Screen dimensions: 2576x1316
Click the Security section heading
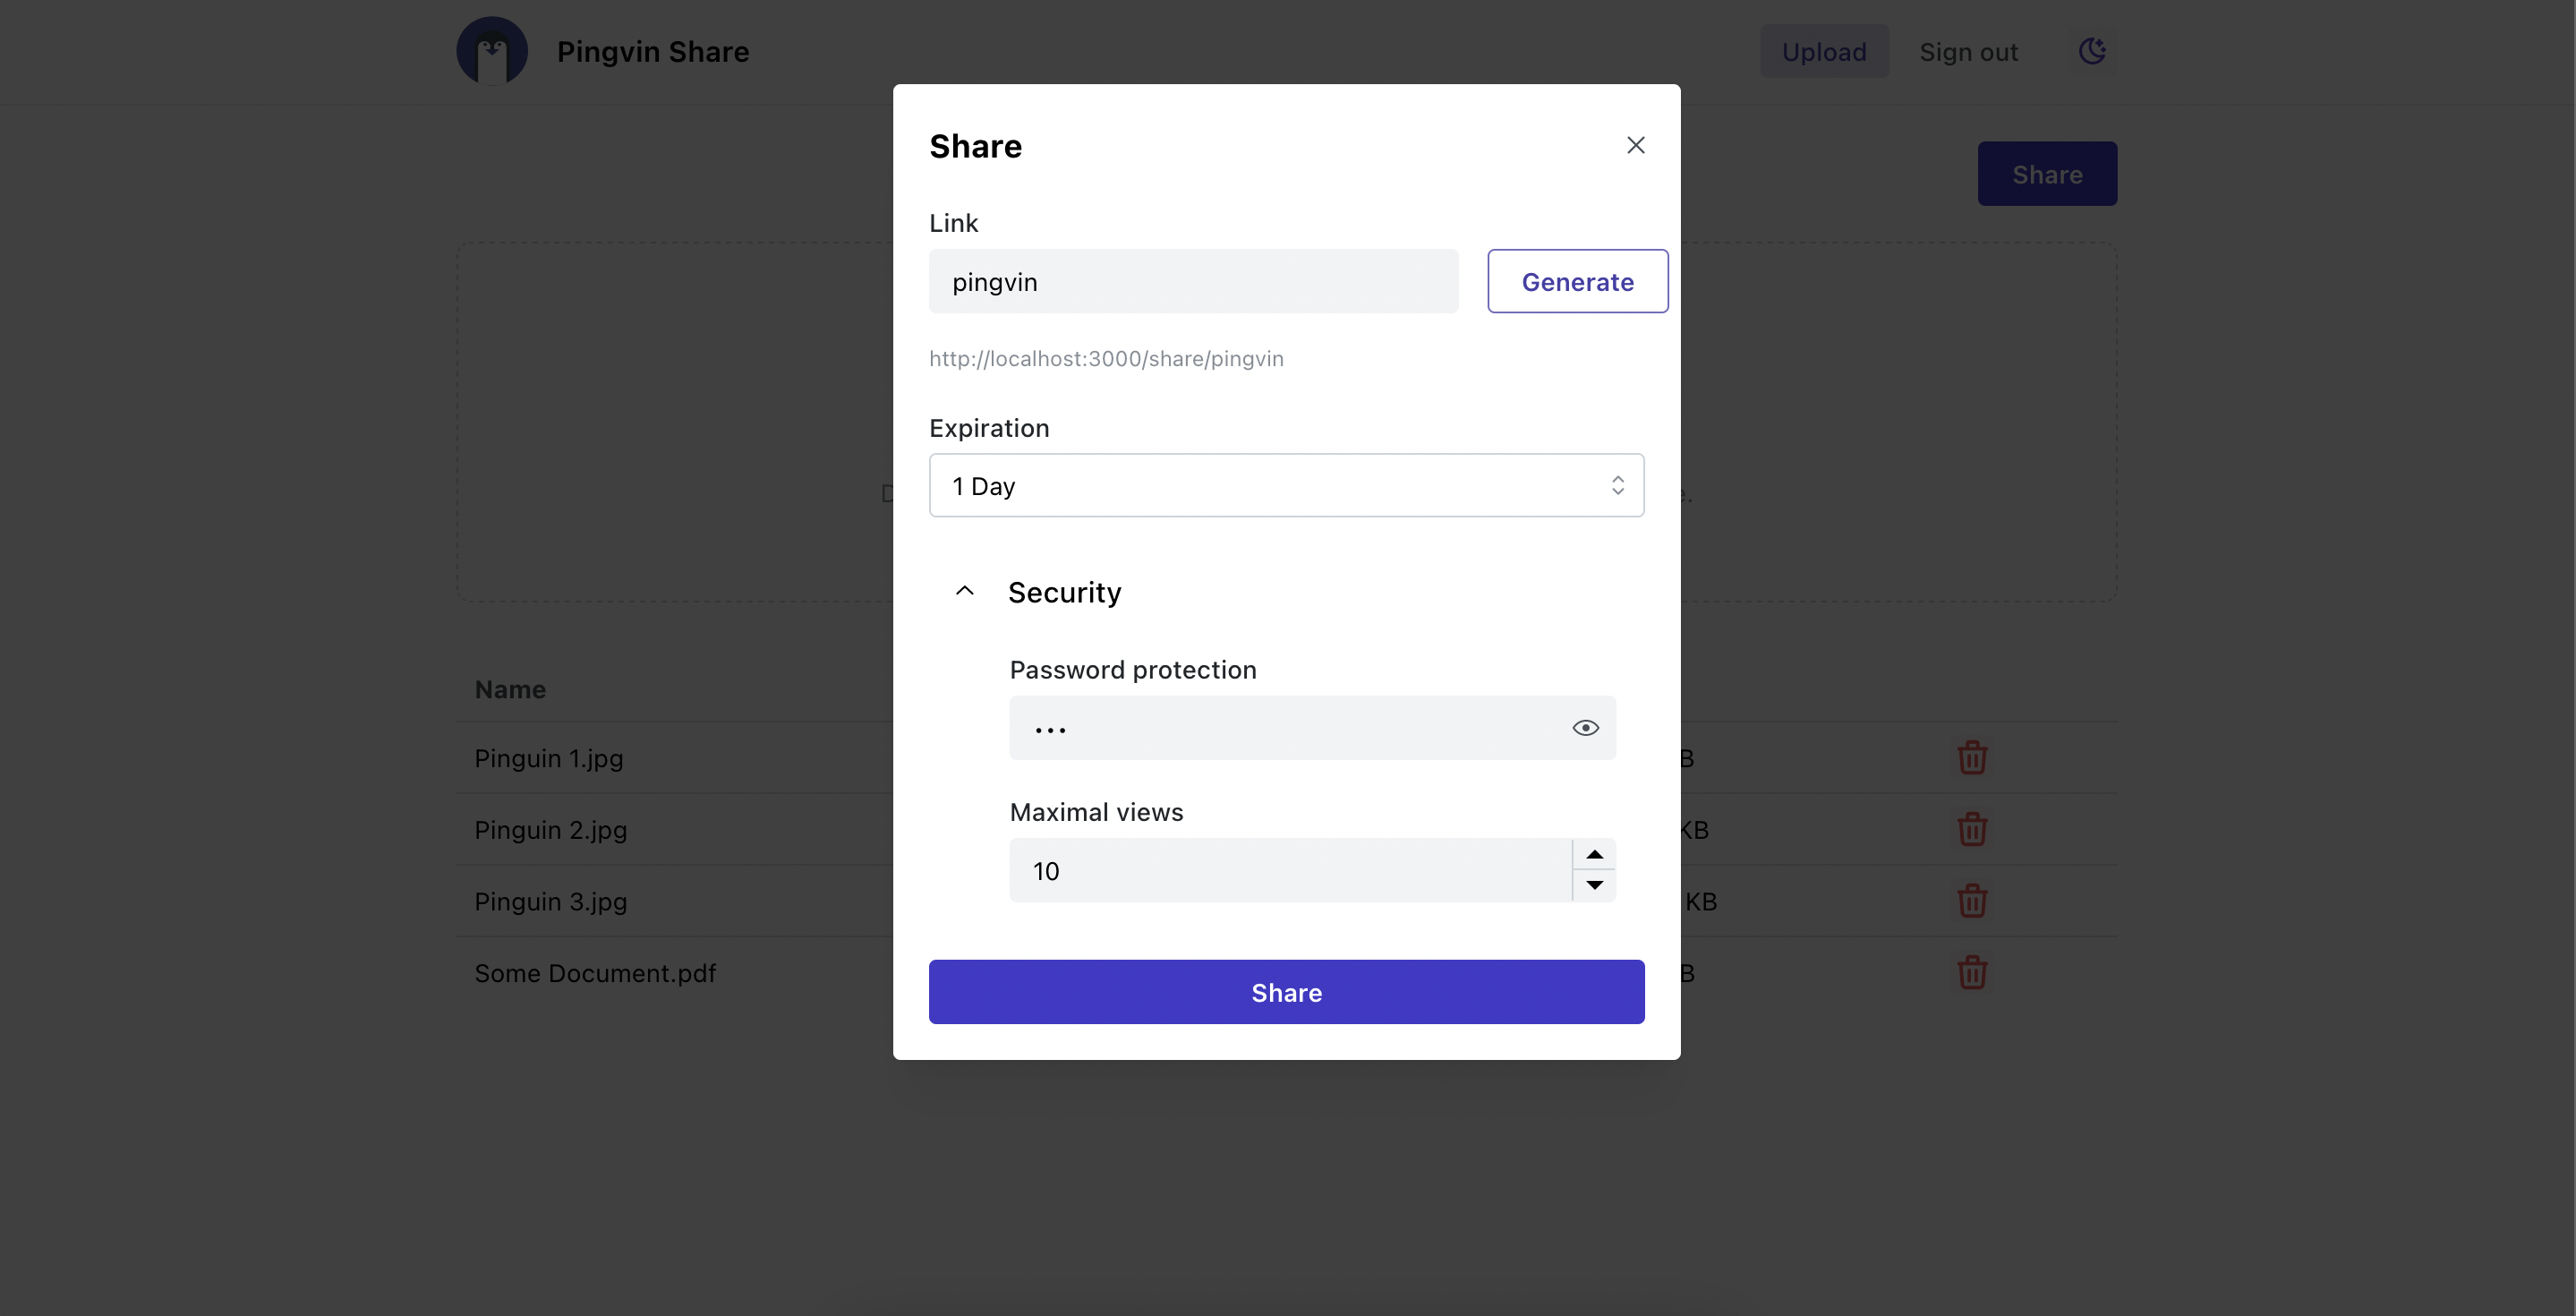[x=1064, y=592]
